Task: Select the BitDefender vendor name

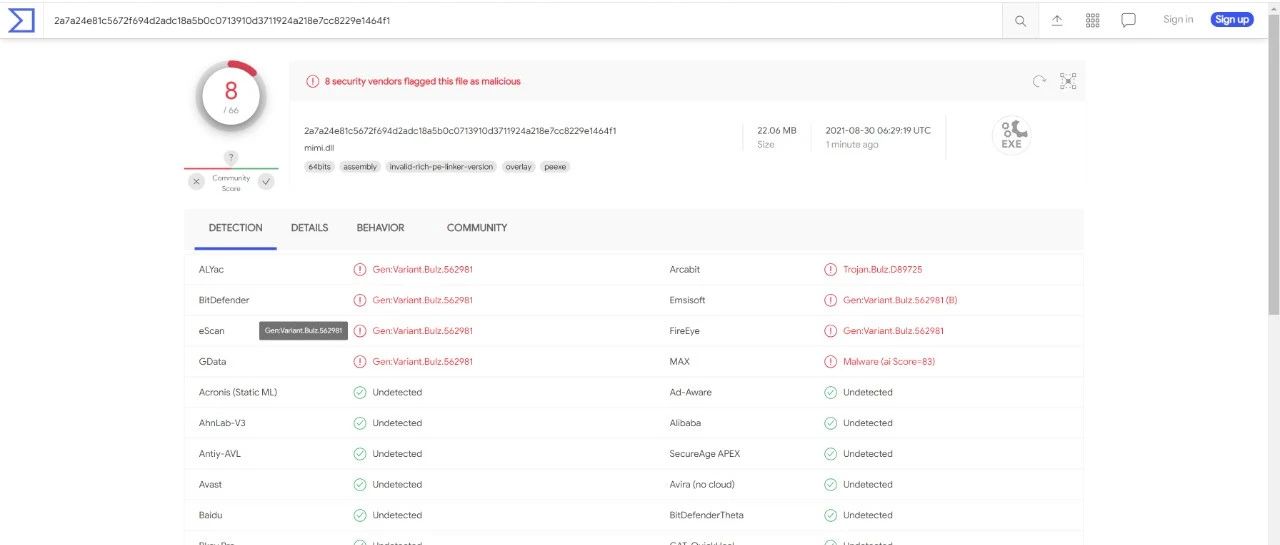Action: click(224, 300)
